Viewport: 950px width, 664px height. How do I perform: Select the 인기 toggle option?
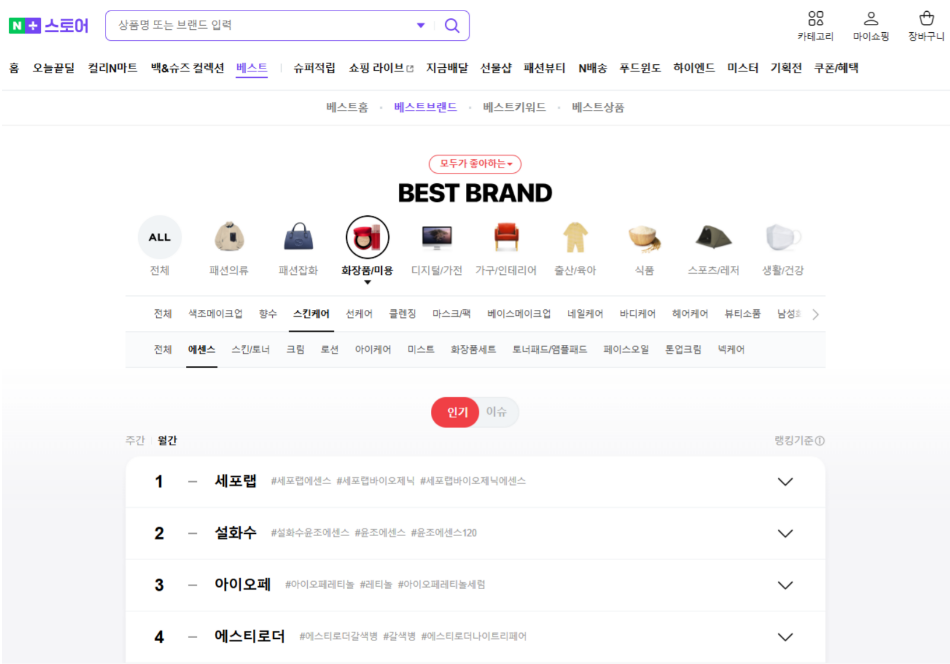457,412
